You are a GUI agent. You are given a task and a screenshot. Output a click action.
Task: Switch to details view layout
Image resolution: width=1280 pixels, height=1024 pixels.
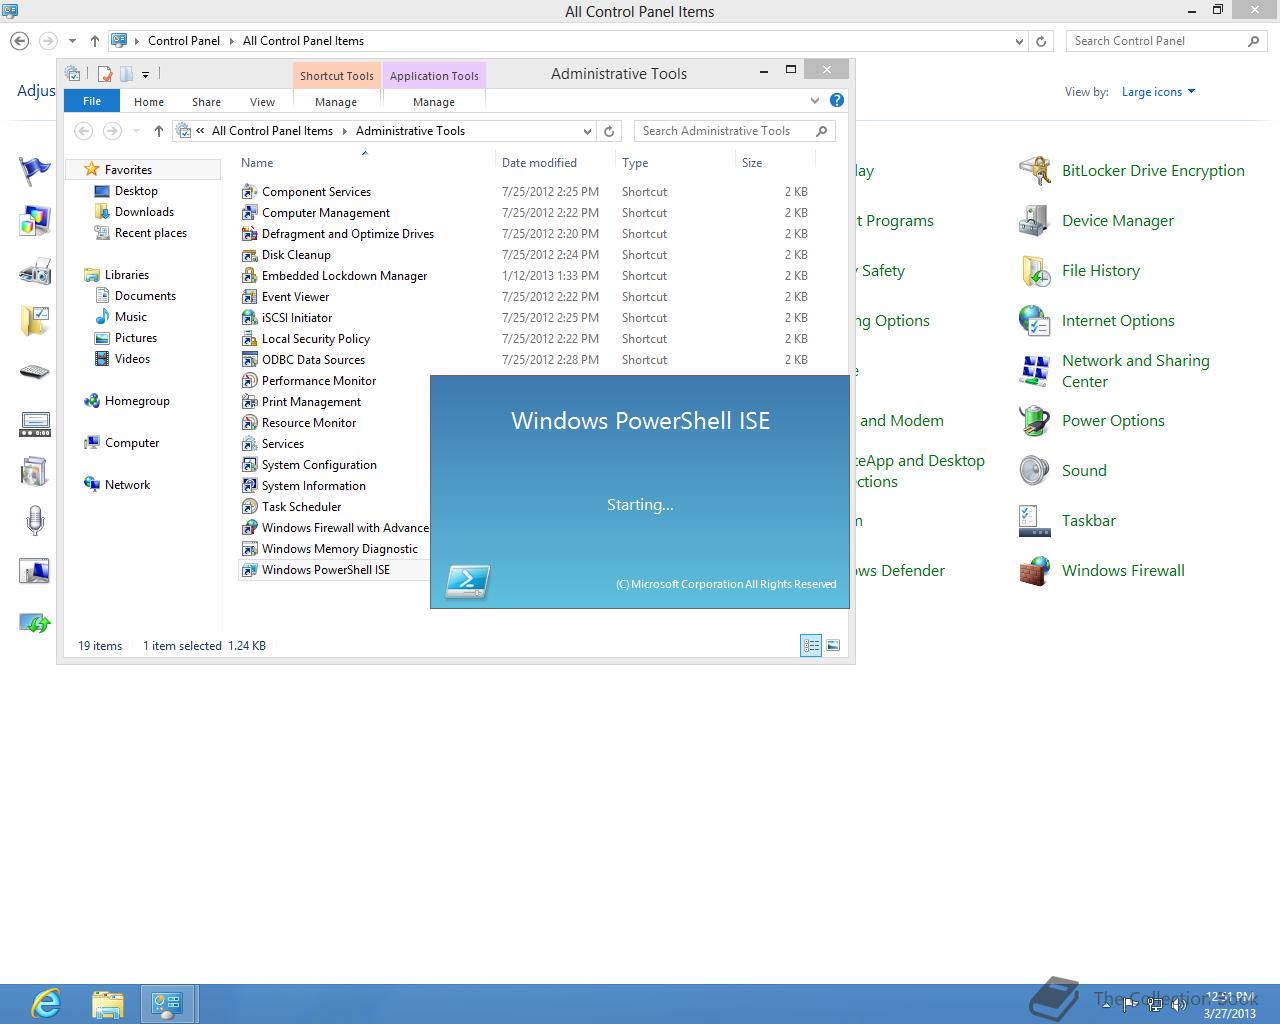tap(811, 645)
